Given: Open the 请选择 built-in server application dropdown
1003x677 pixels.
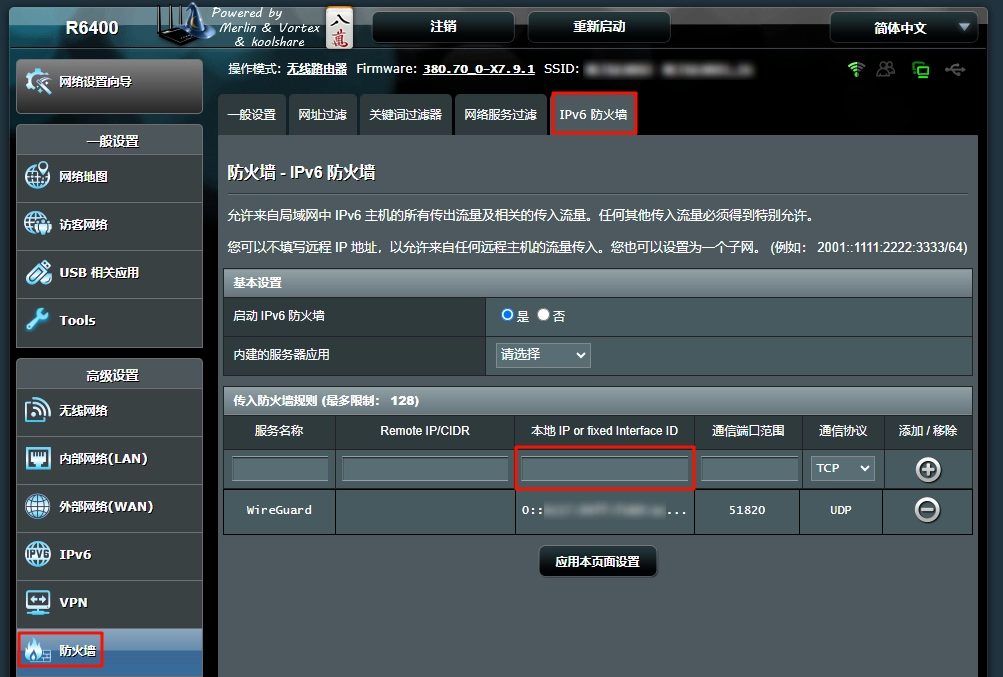Looking at the screenshot, I should (542, 355).
